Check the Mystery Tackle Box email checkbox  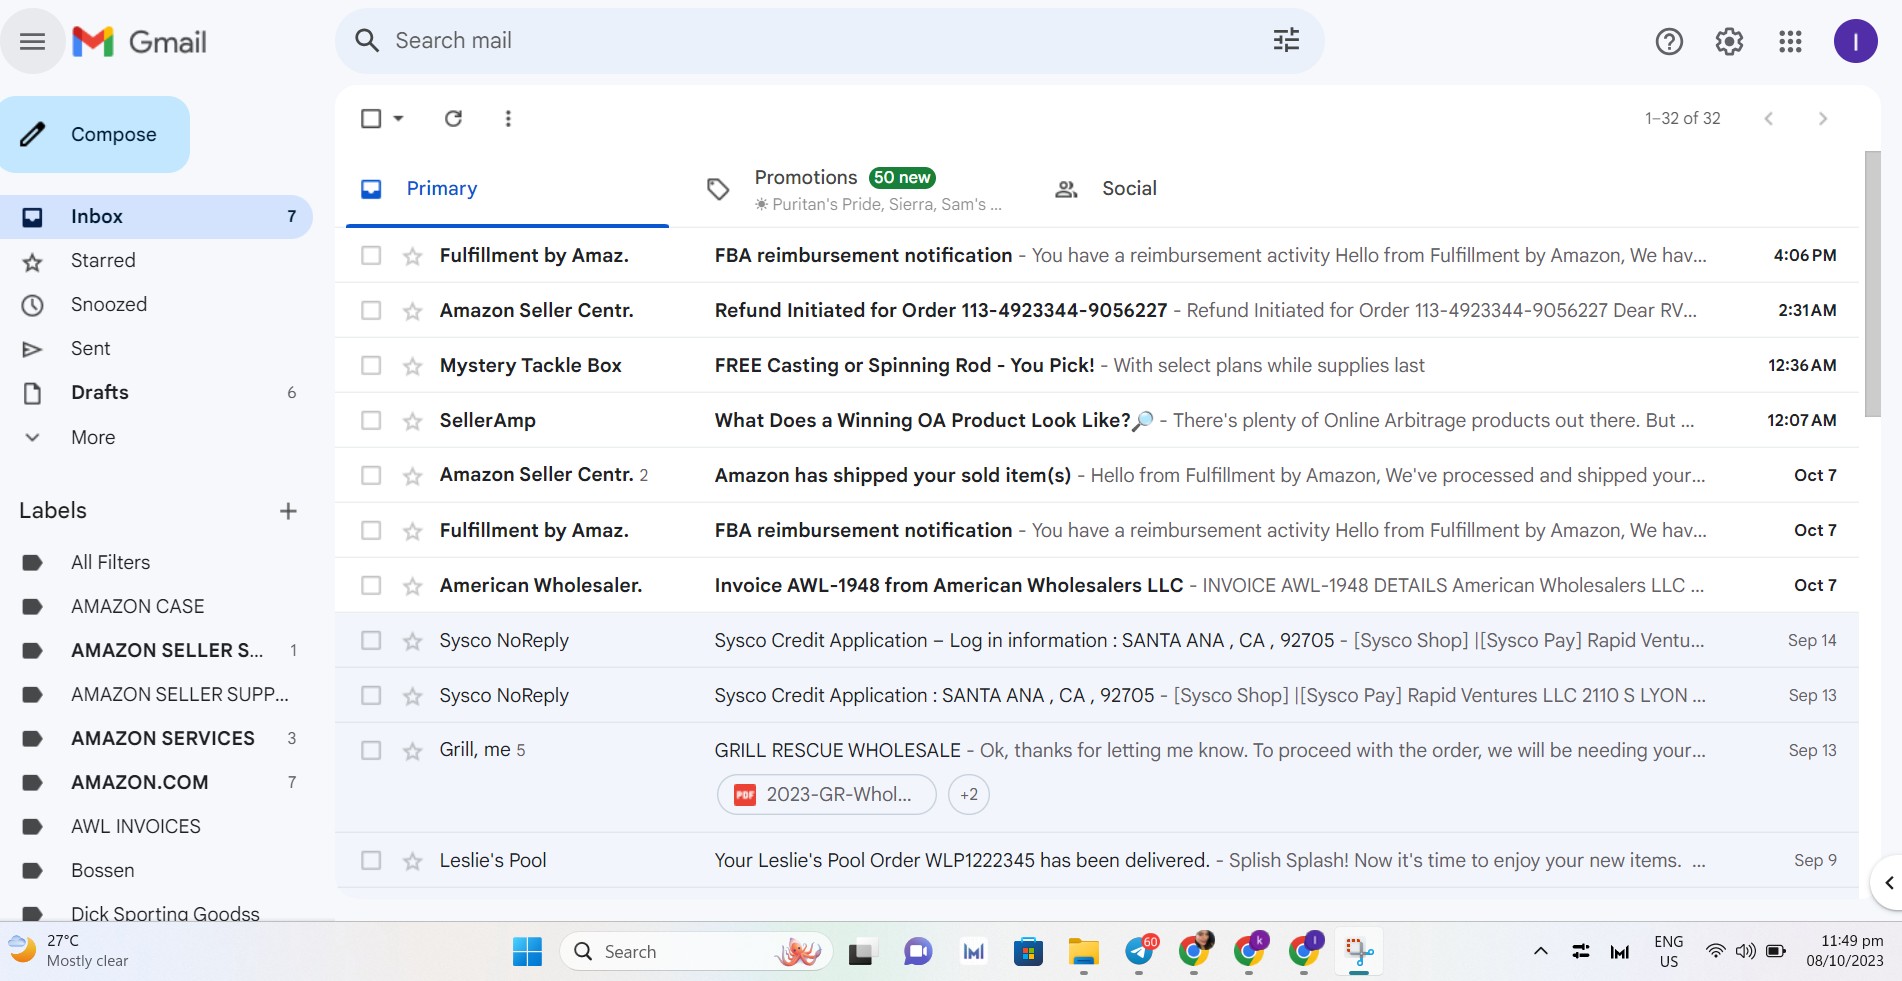[x=371, y=366]
